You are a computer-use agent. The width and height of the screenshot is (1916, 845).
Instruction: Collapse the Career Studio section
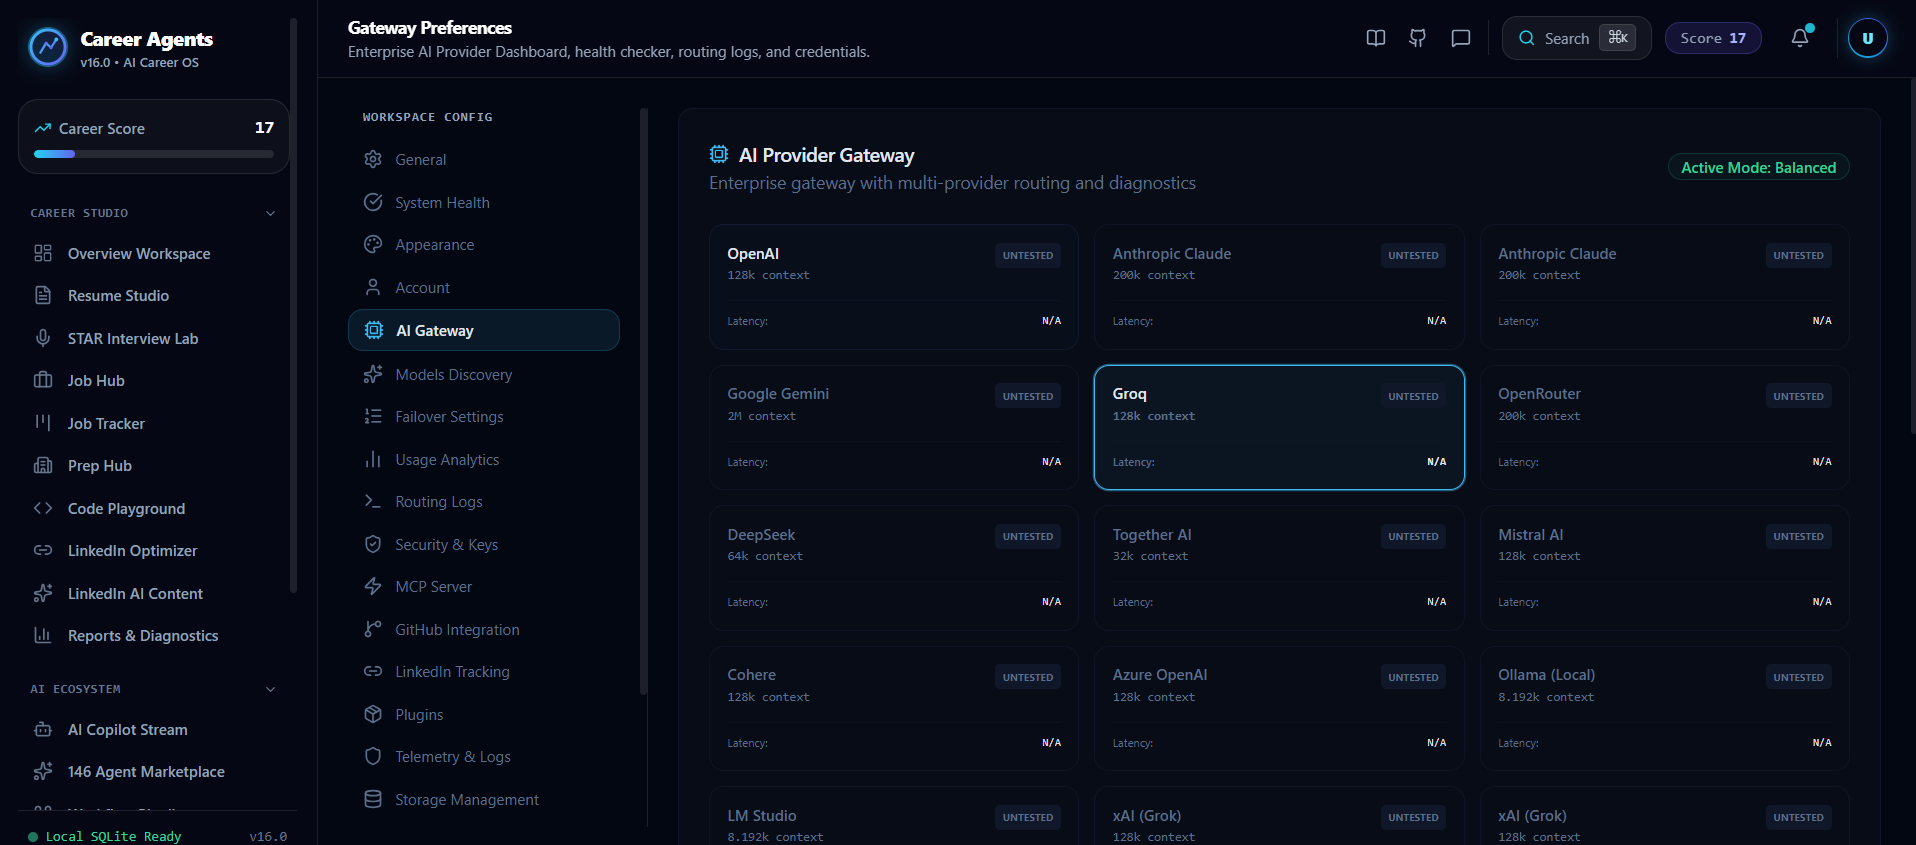[270, 213]
